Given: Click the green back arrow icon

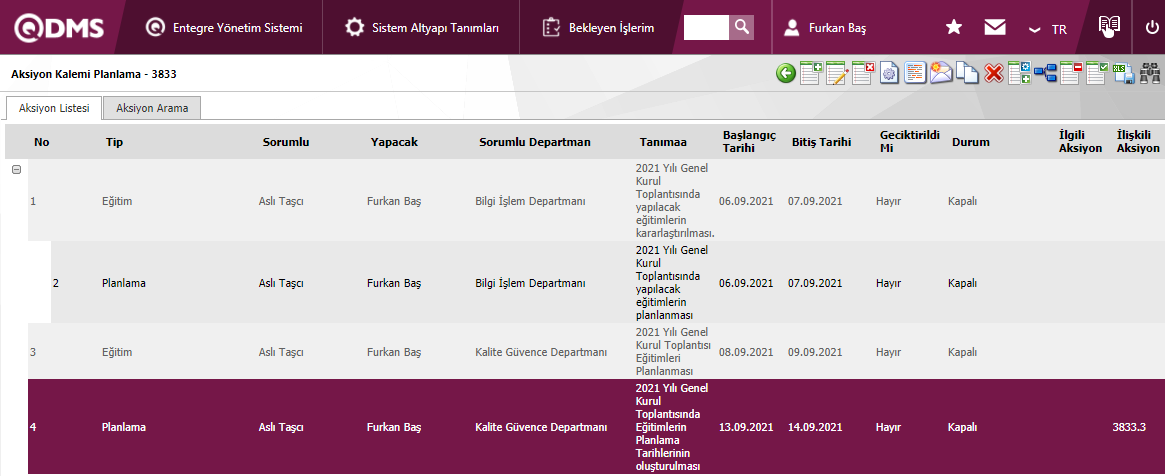Looking at the screenshot, I should click(x=787, y=73).
